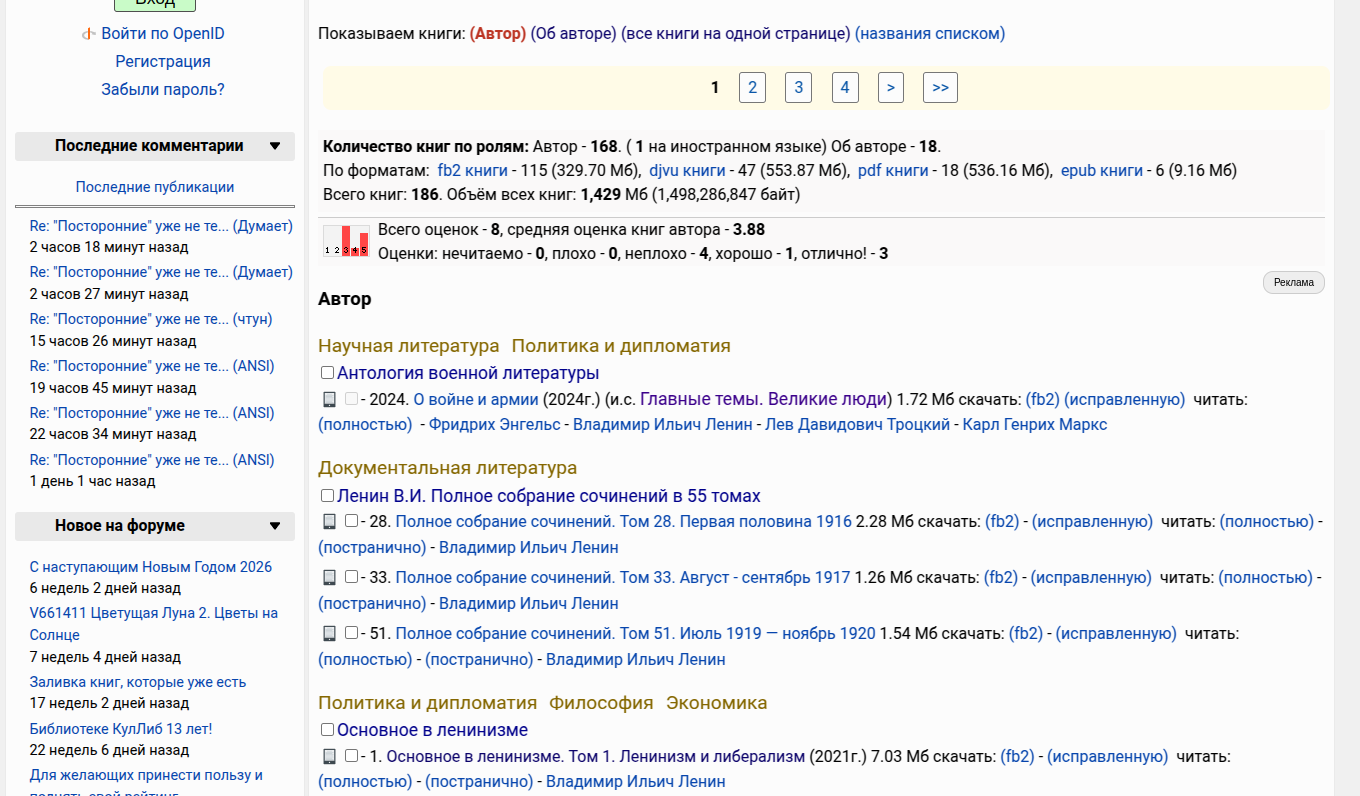Collapse the Новое на форуме panel arrow

275,526
